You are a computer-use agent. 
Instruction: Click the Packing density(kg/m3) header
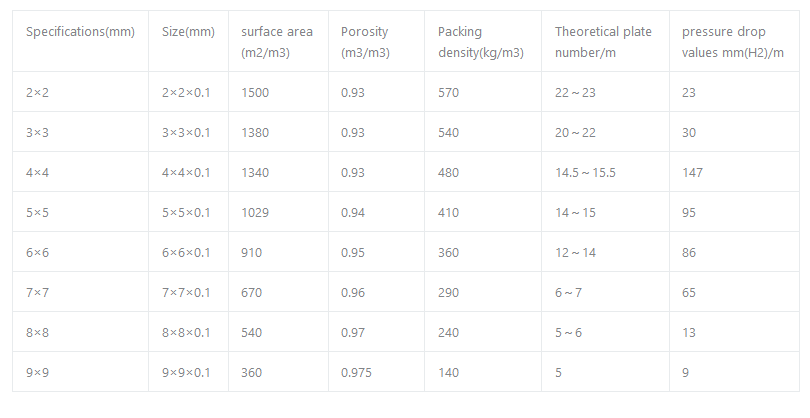tap(474, 42)
